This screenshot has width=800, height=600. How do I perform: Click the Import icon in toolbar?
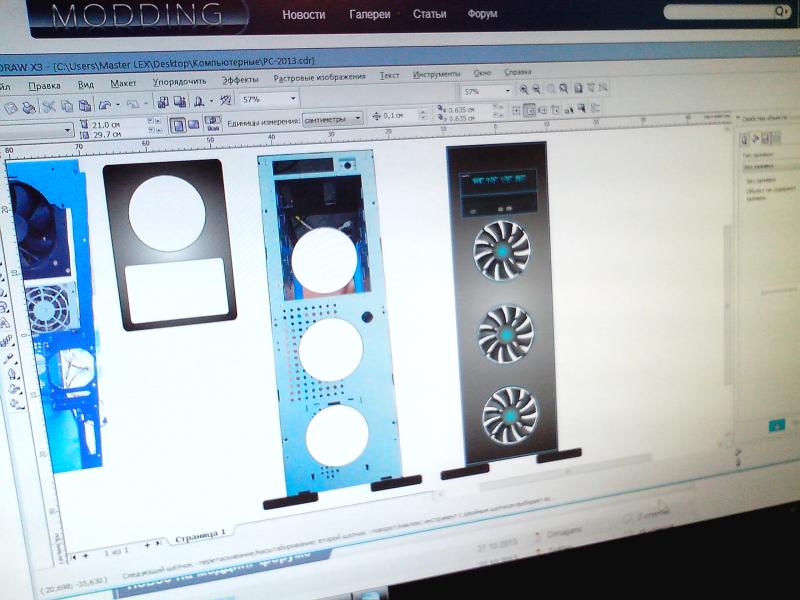click(x=163, y=102)
